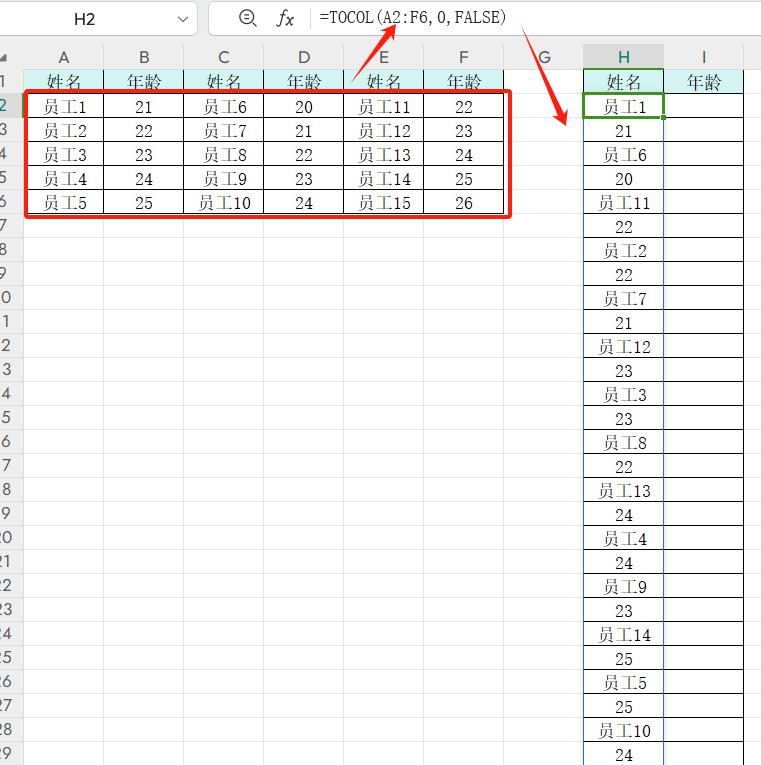Select cell F2 containing 22
This screenshot has height=765, width=761.
coord(463,106)
